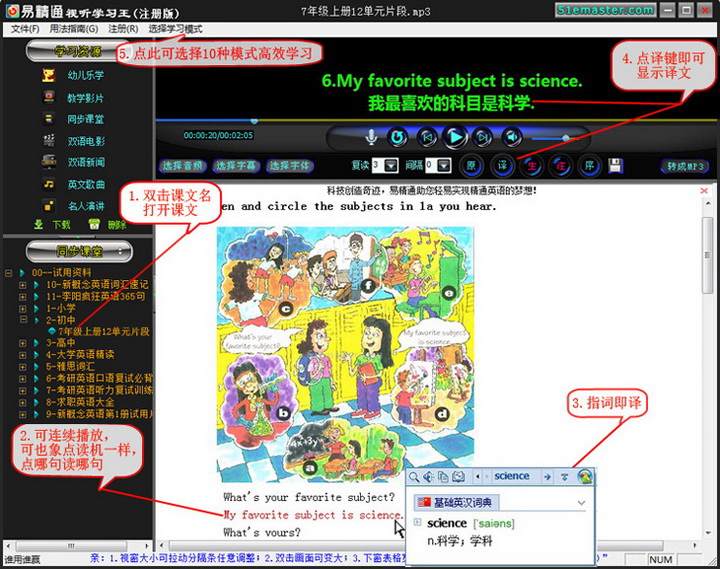Go back in dictionary popup history
Viewport: 720px width, 569px height.
click(x=478, y=477)
